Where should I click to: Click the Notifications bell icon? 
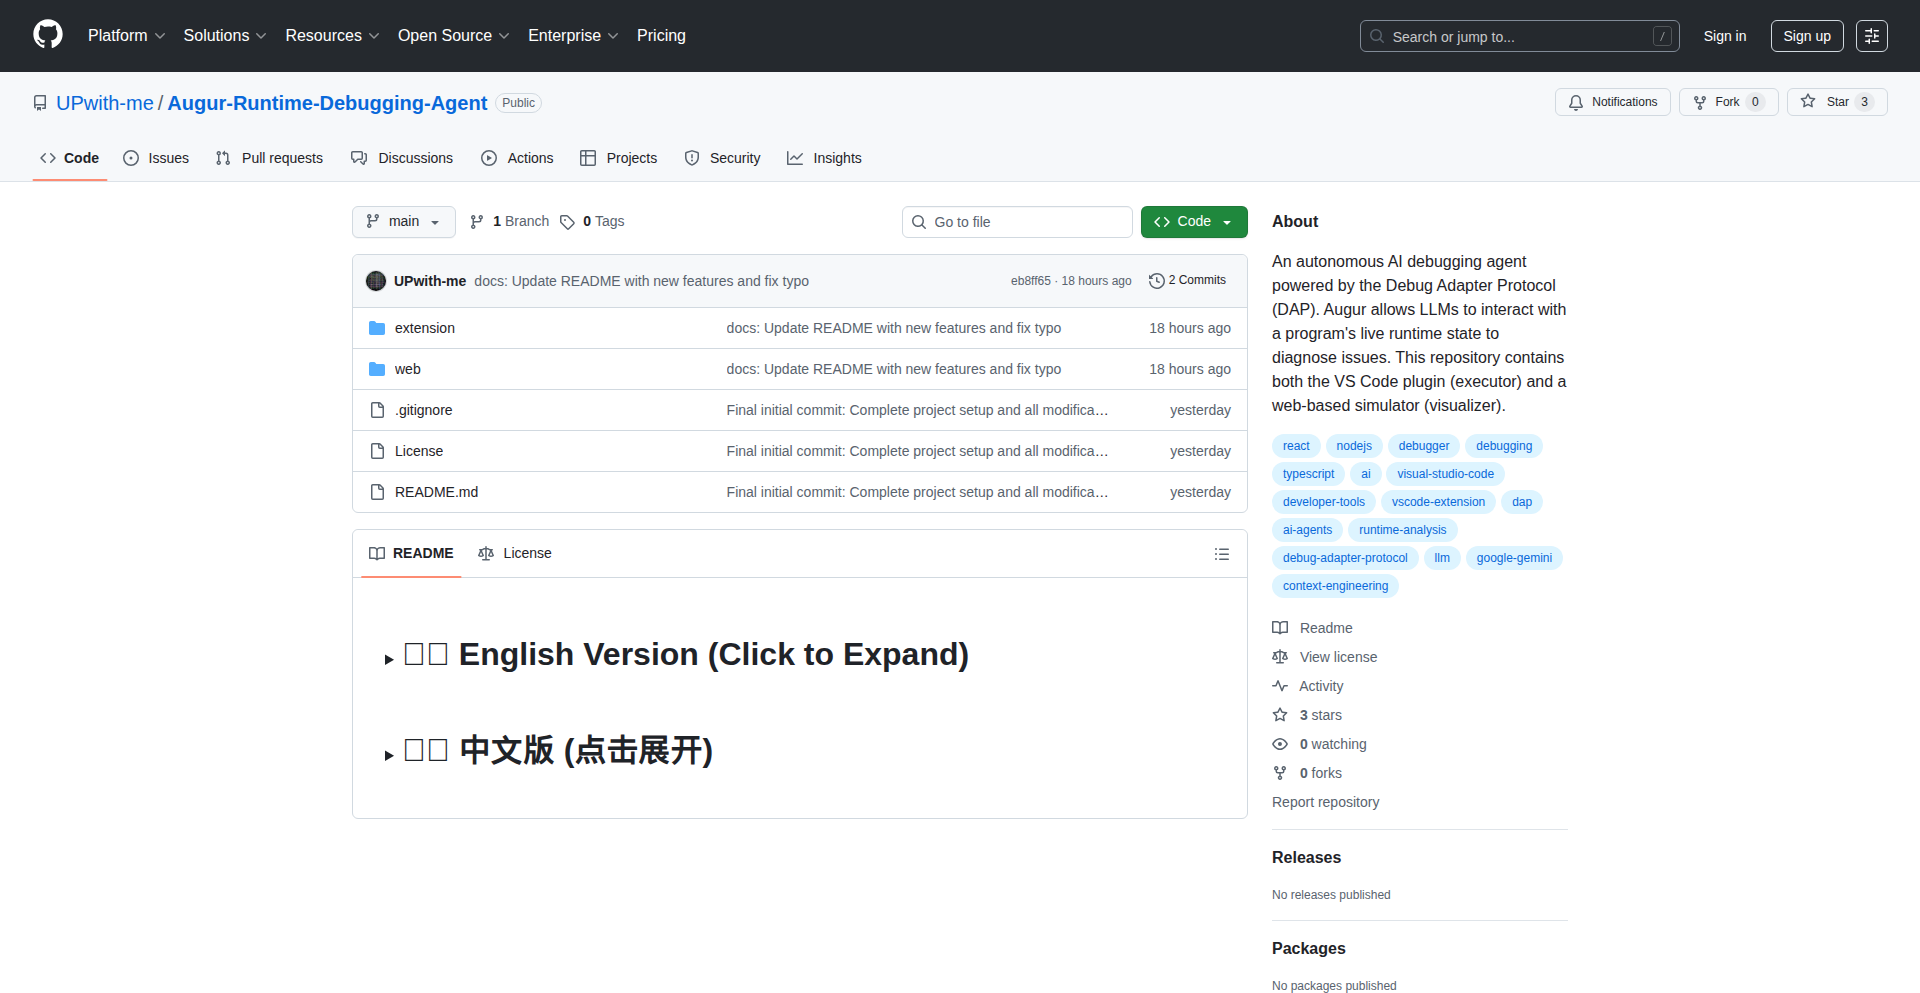point(1576,102)
